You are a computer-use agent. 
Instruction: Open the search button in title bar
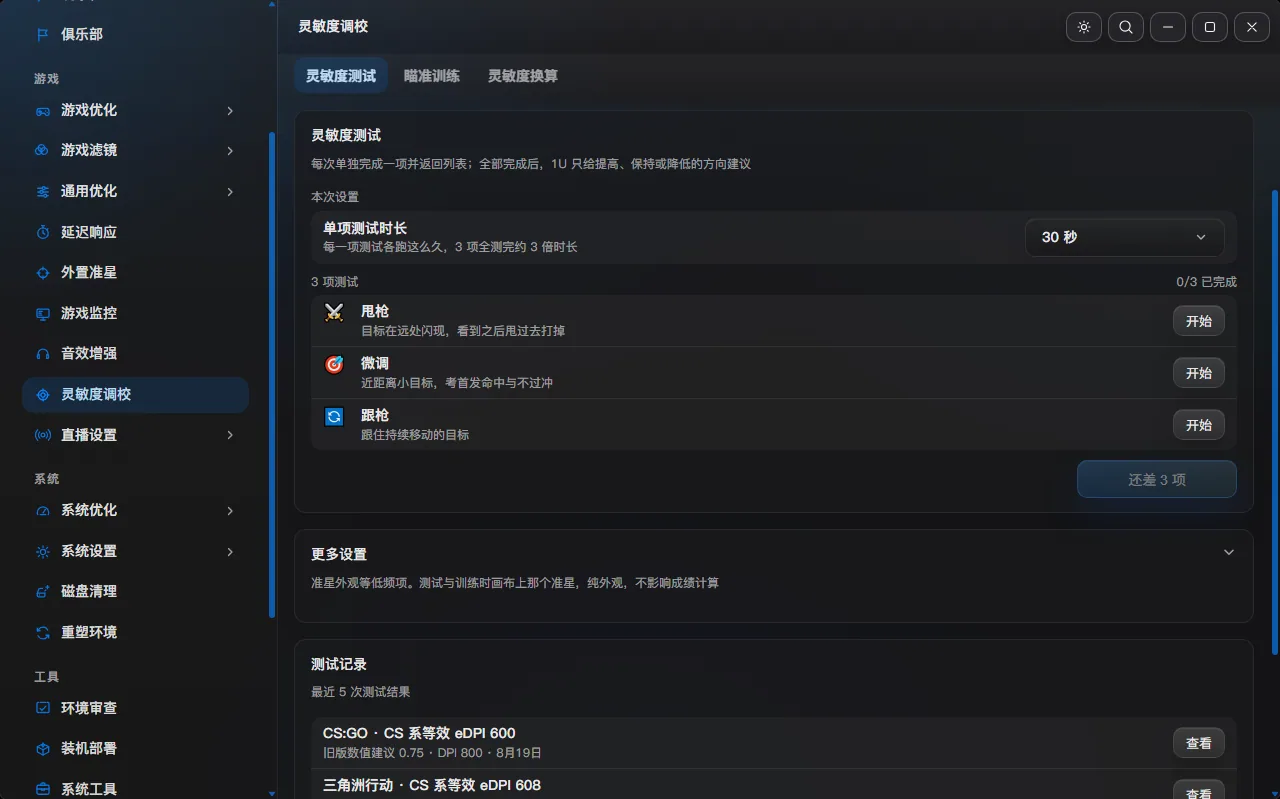coord(1126,27)
